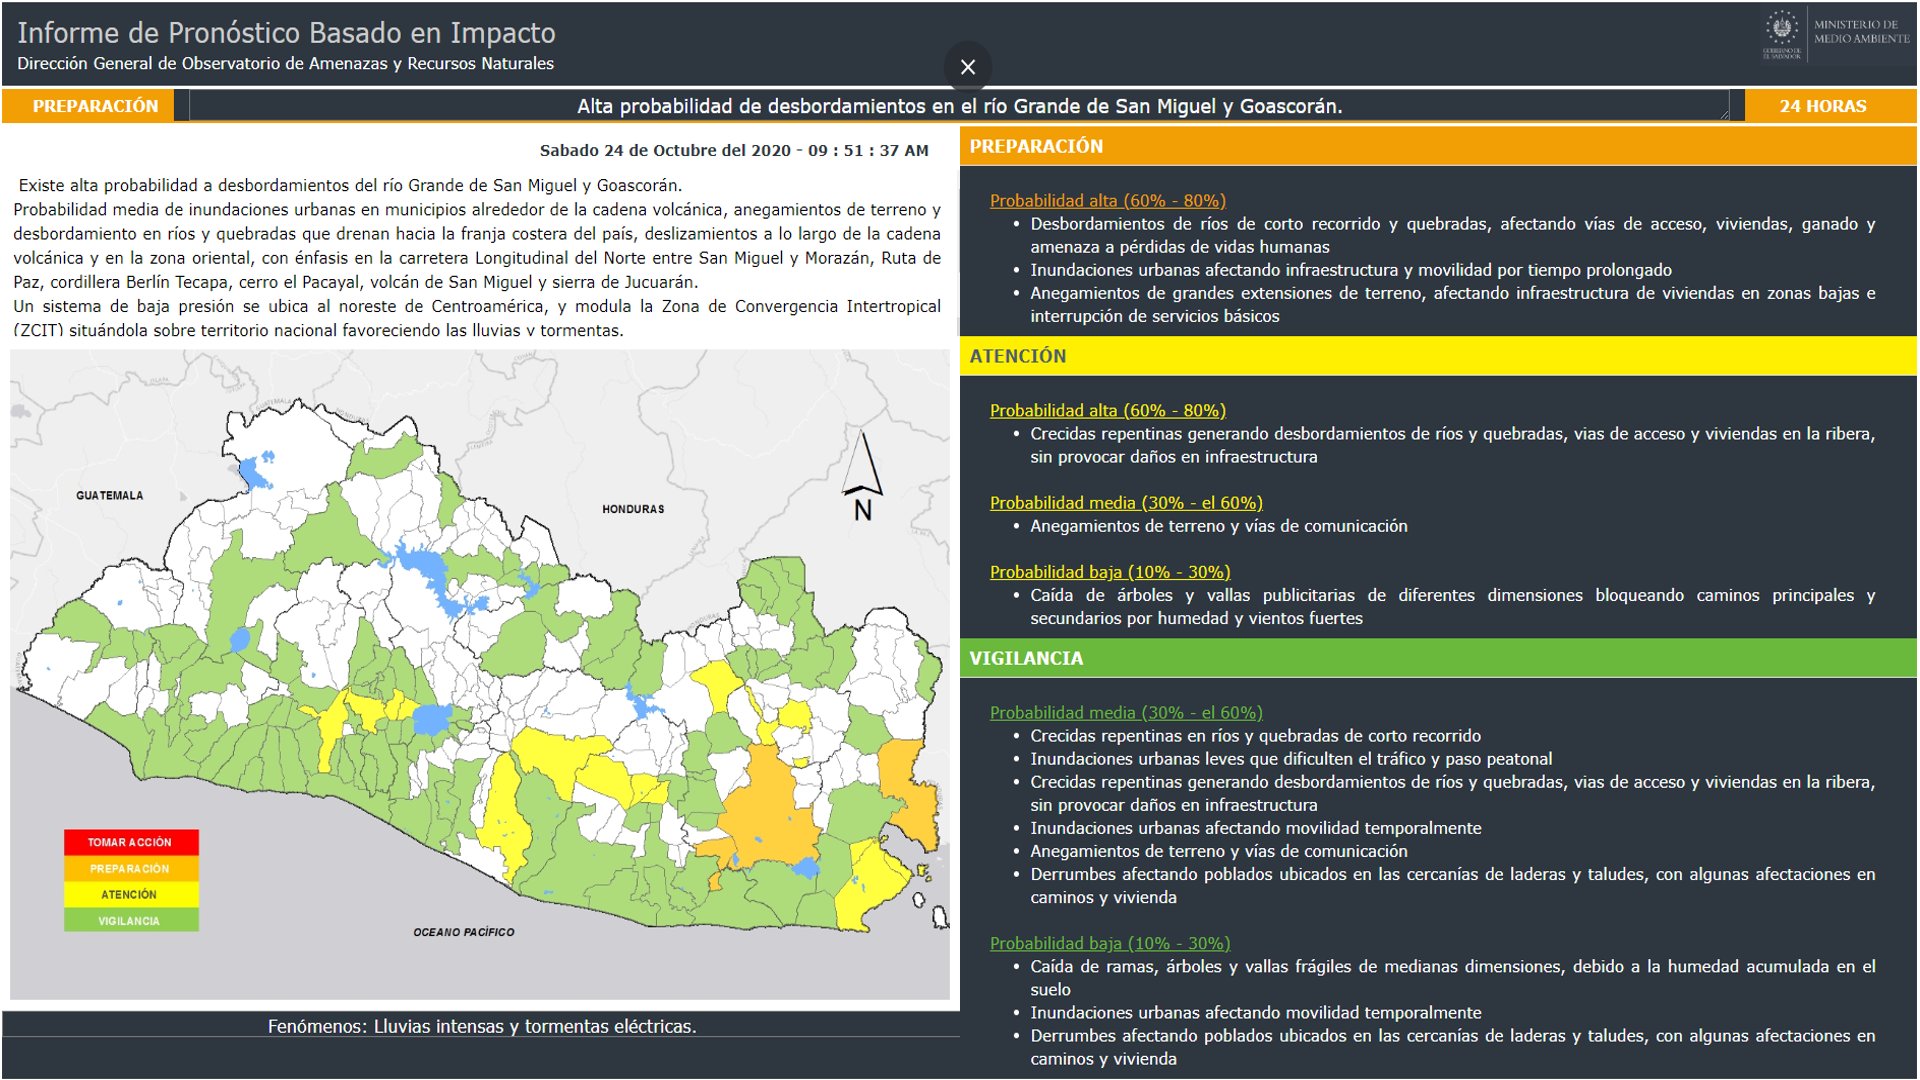Click the red TOMAR ACCIÓN legend swatch
The height and width of the screenshot is (1080, 1920).
[x=130, y=842]
